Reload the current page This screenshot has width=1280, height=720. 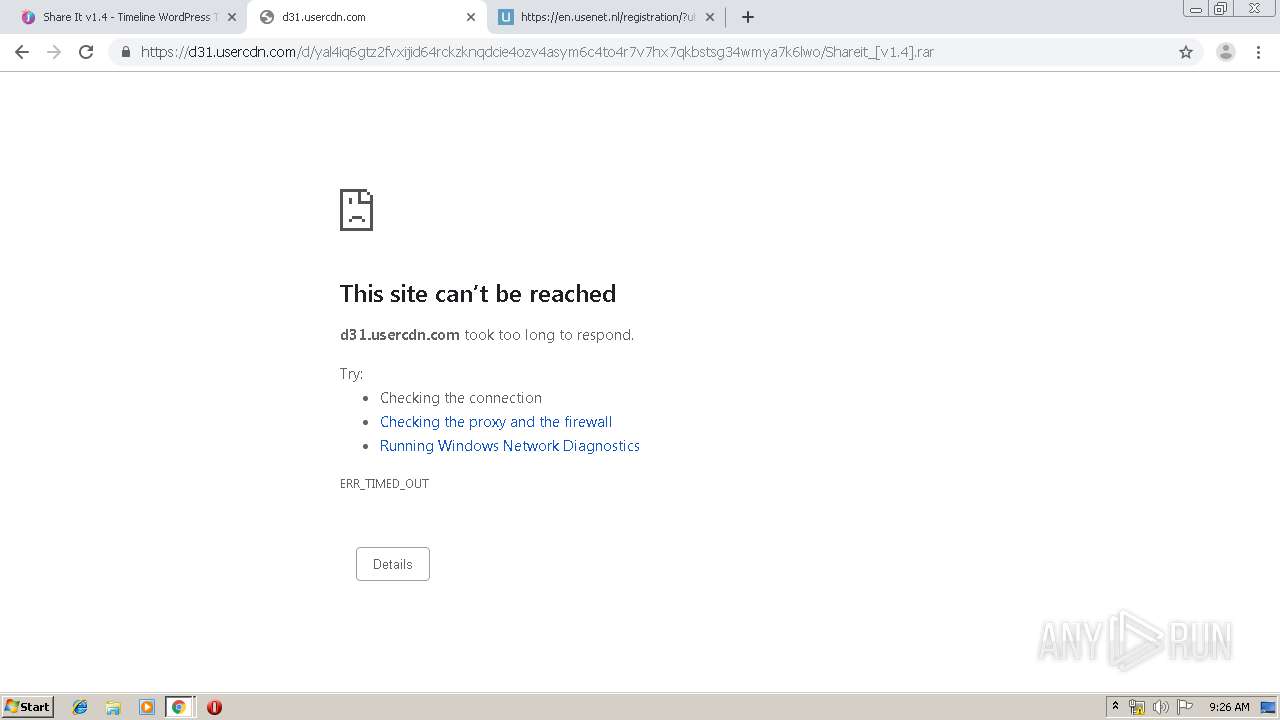click(86, 52)
